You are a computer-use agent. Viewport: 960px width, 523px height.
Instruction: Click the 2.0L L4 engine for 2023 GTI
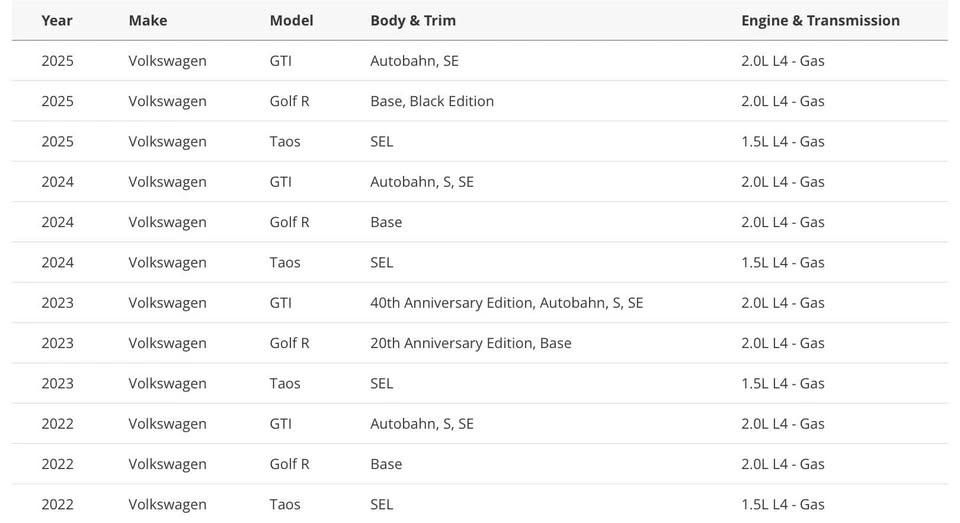[x=783, y=303]
